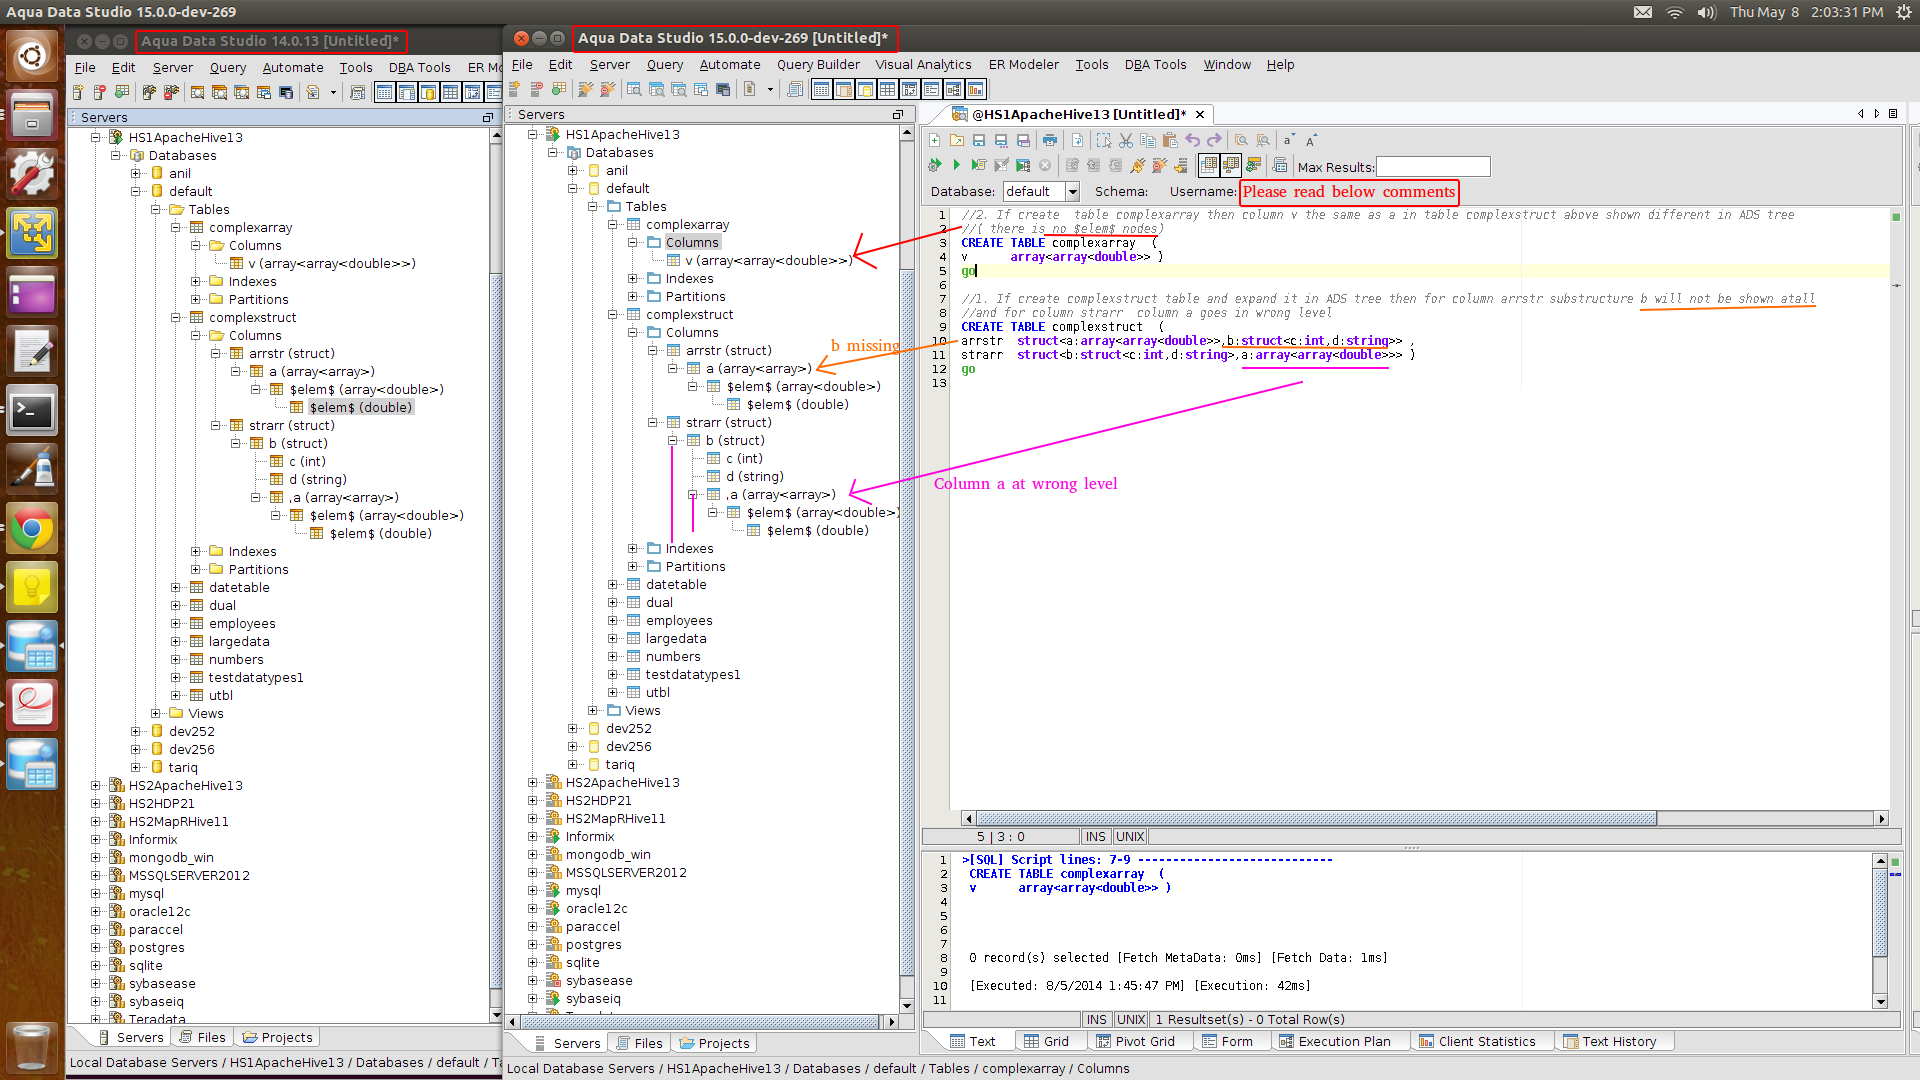Open Chrome from the Ubuntu dock
Viewport: 1920px width, 1080px height.
click(32, 529)
